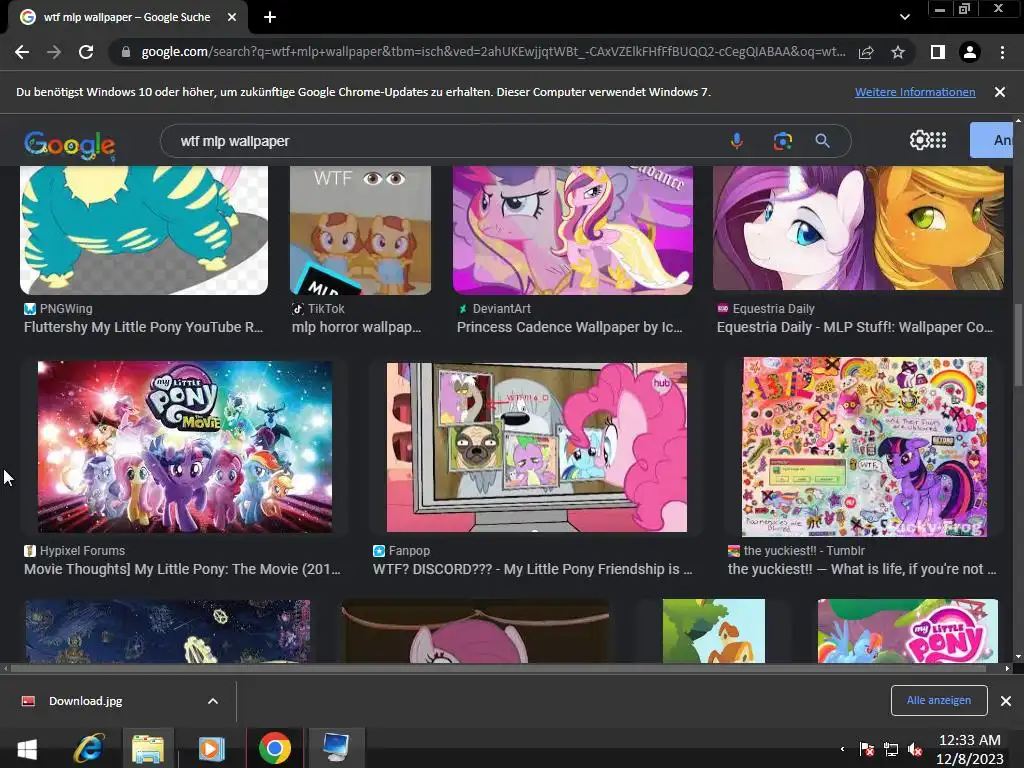
Task: Open the My Little Pony logo image in the last row
Action: (908, 631)
